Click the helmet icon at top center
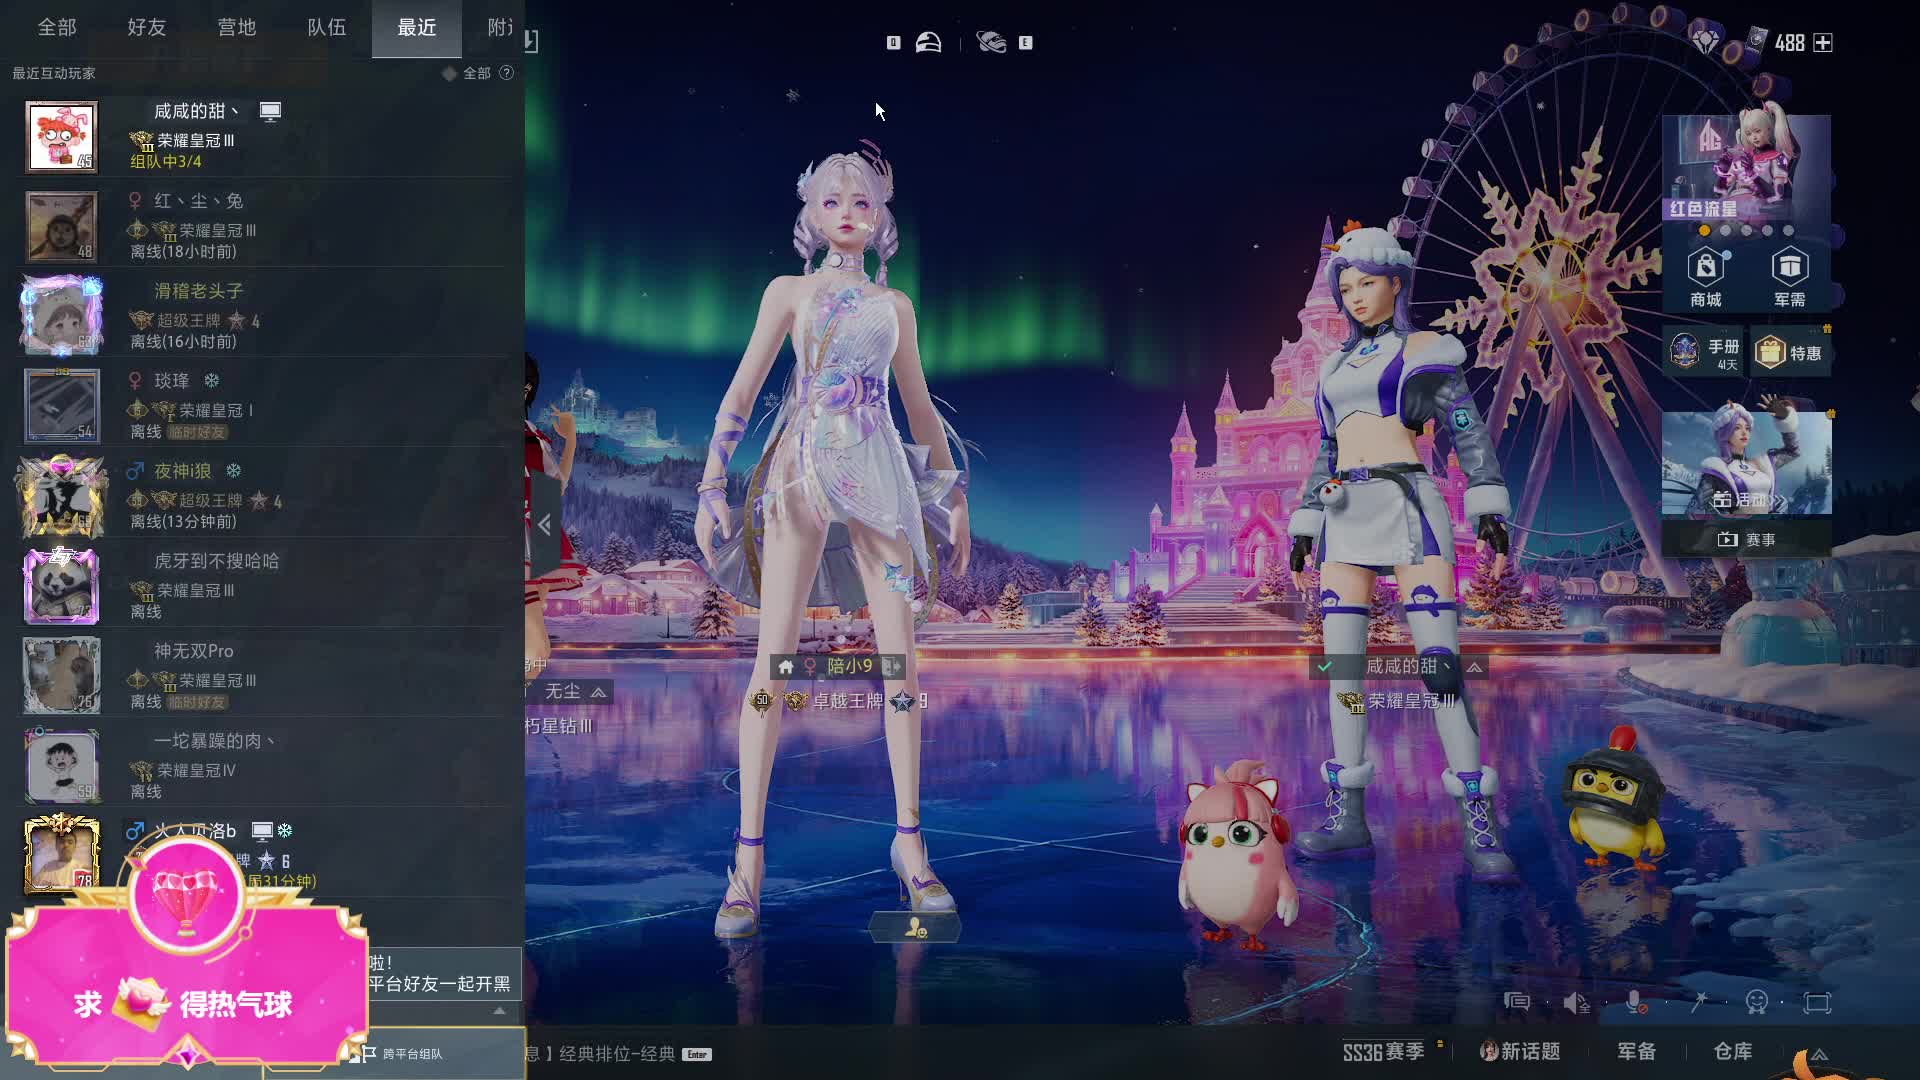The image size is (1920, 1080). coord(928,42)
